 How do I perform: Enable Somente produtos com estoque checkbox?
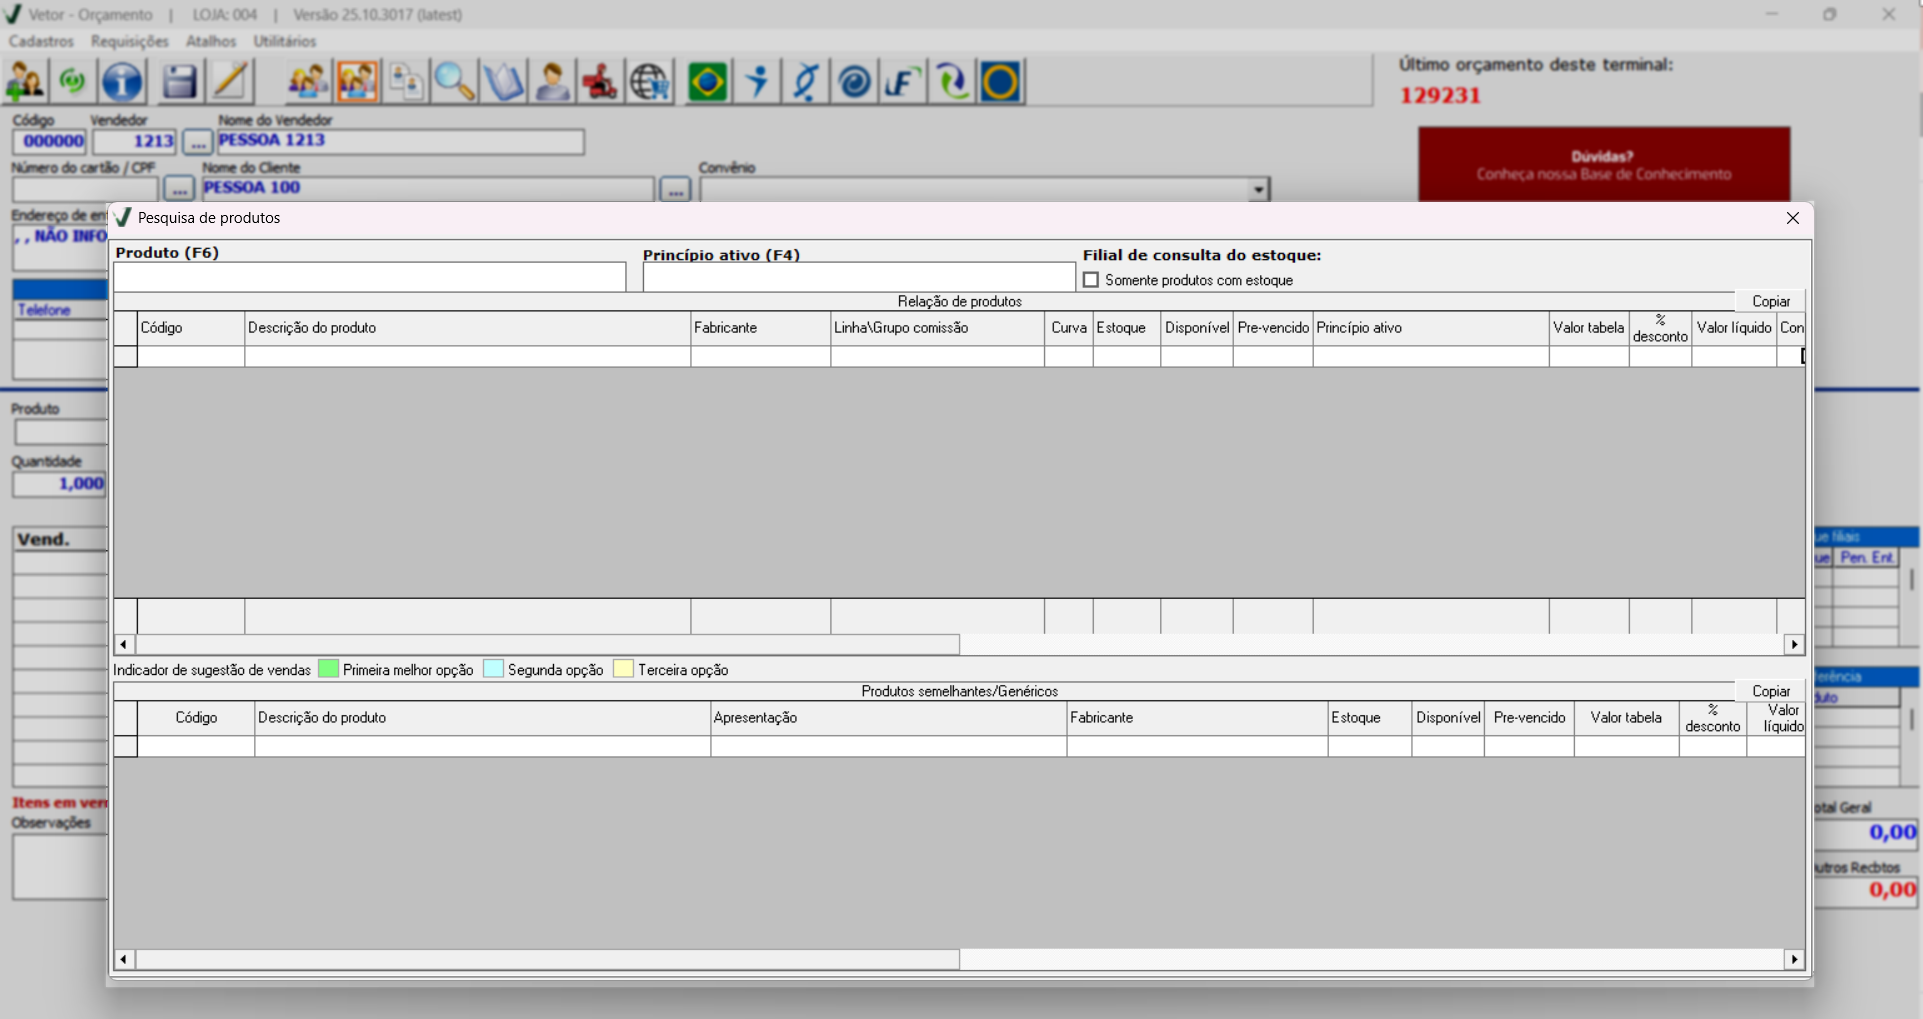point(1091,280)
